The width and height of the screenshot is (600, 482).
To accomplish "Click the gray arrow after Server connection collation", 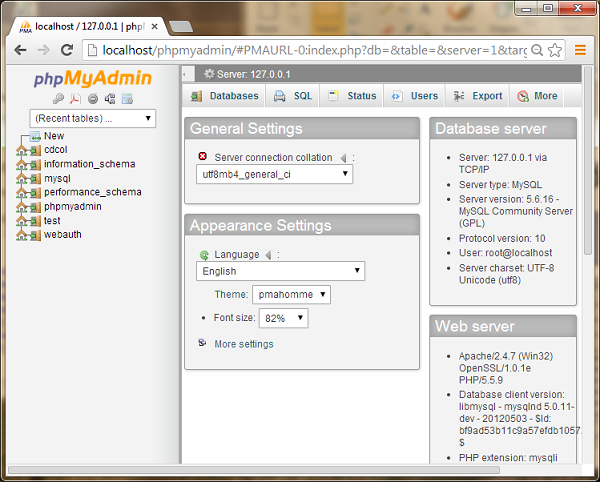I will click(x=343, y=158).
